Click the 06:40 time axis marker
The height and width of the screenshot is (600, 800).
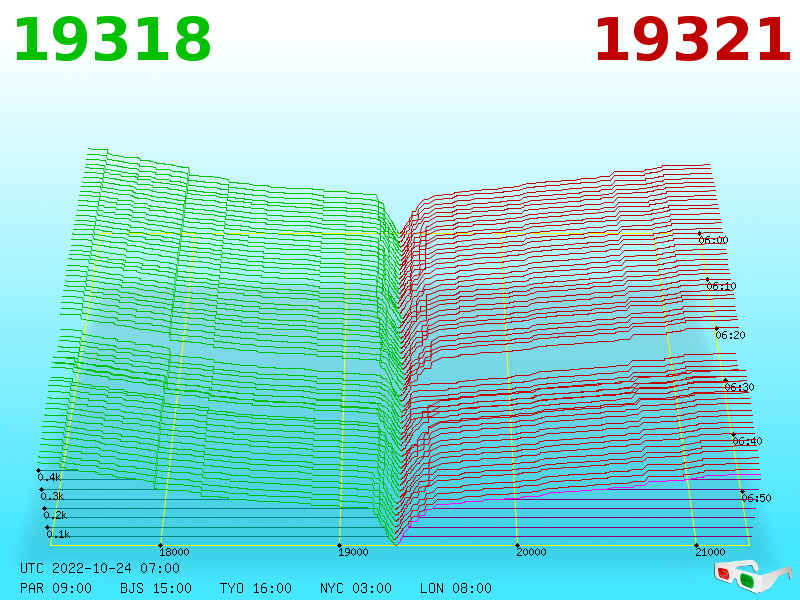(x=747, y=441)
